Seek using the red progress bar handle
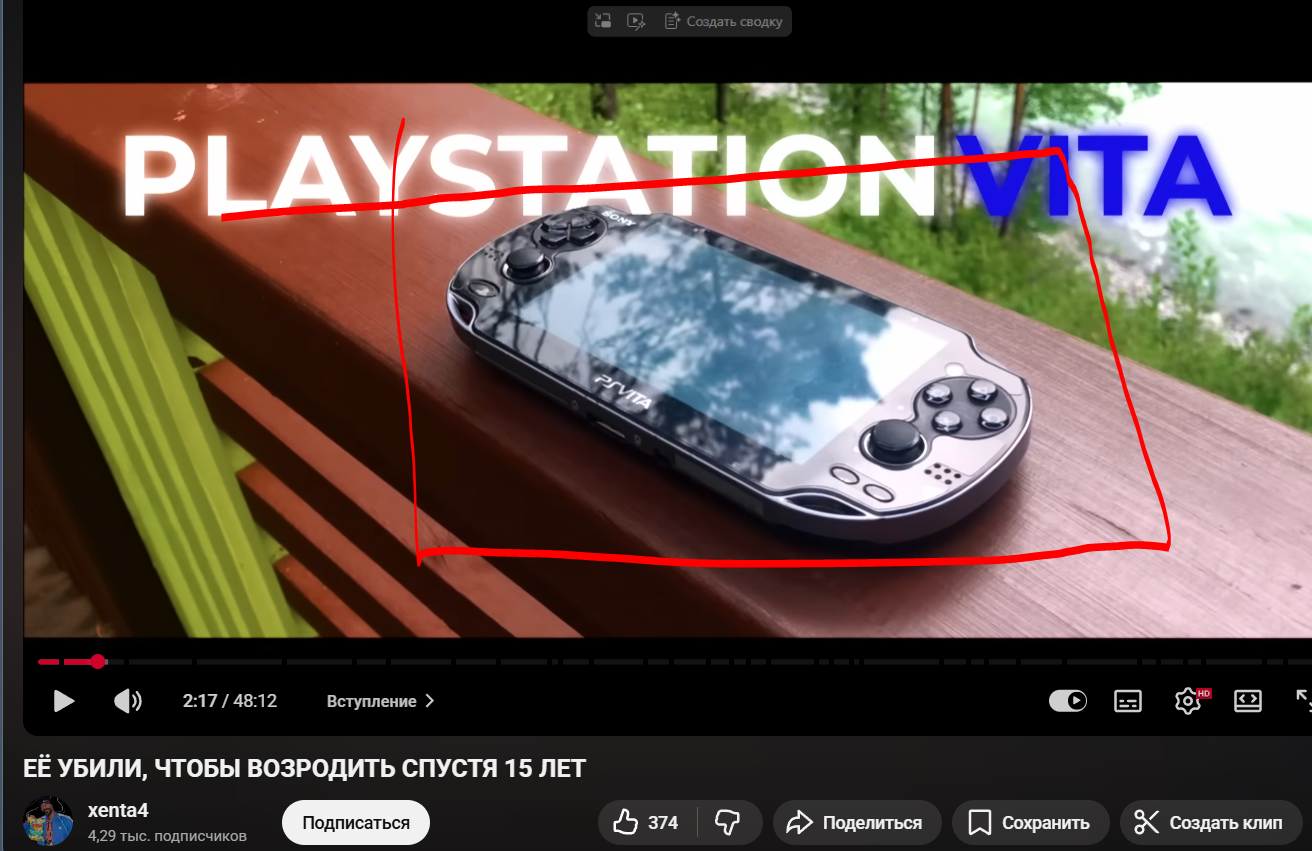Image resolution: width=1312 pixels, height=851 pixels. tap(98, 661)
